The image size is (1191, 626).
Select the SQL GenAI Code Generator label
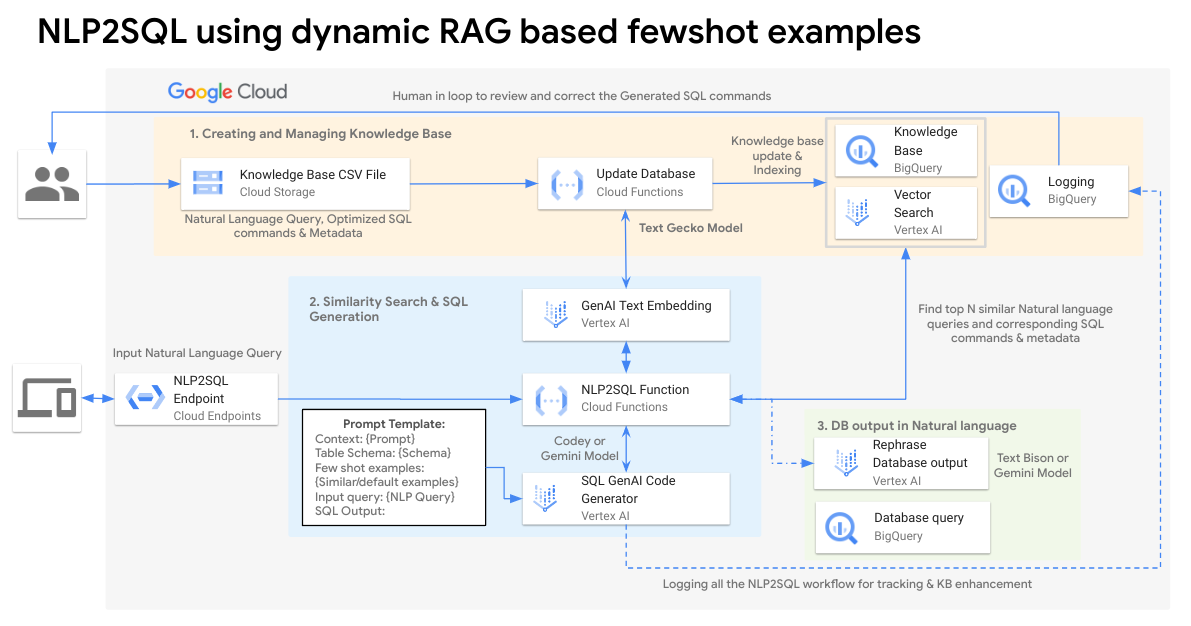(x=628, y=490)
